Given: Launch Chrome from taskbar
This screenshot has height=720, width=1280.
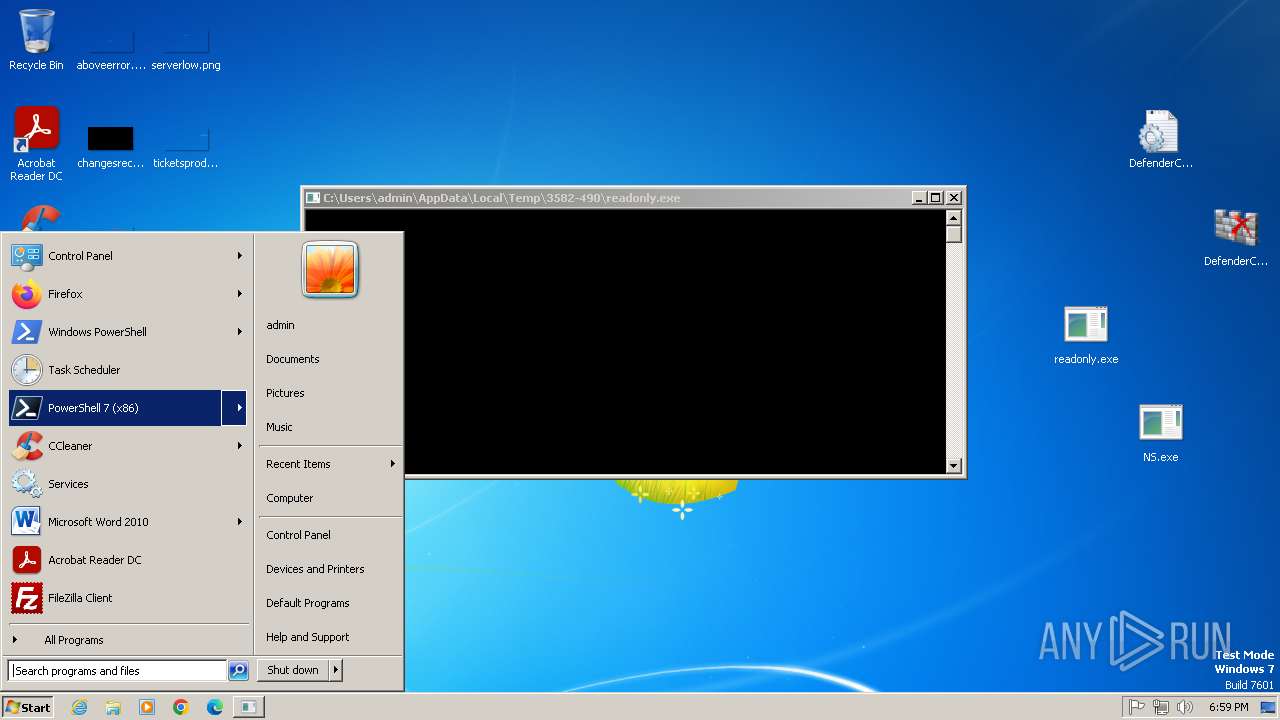Looking at the screenshot, I should (181, 707).
